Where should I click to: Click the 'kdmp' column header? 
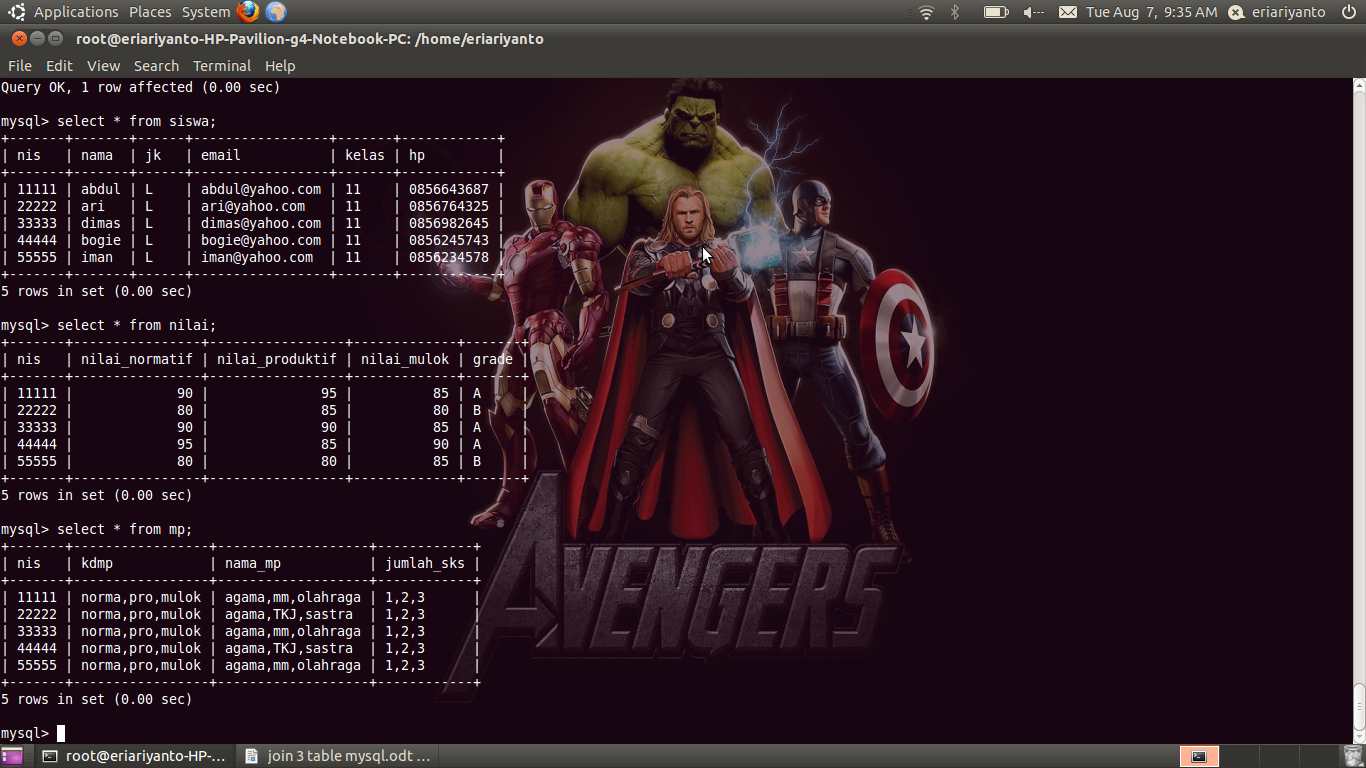[x=97, y=563]
